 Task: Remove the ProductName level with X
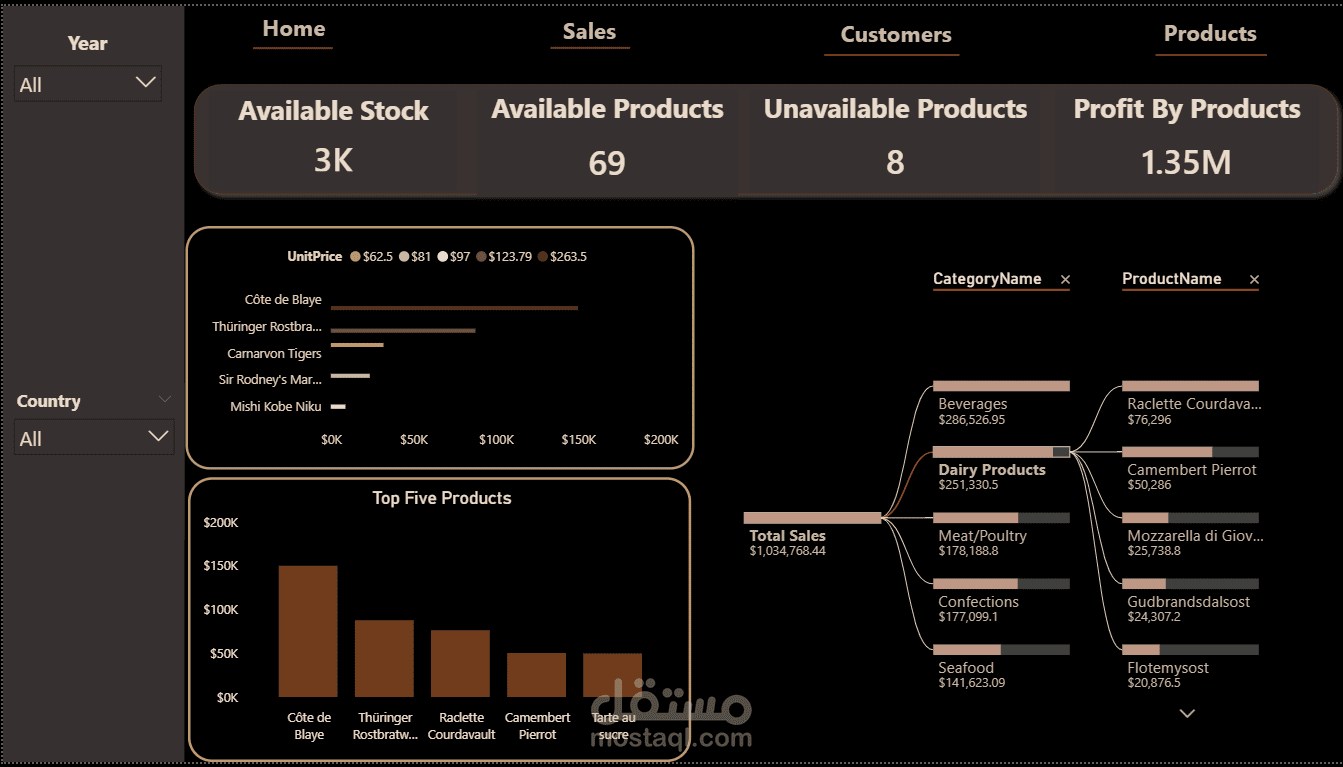pos(1254,280)
